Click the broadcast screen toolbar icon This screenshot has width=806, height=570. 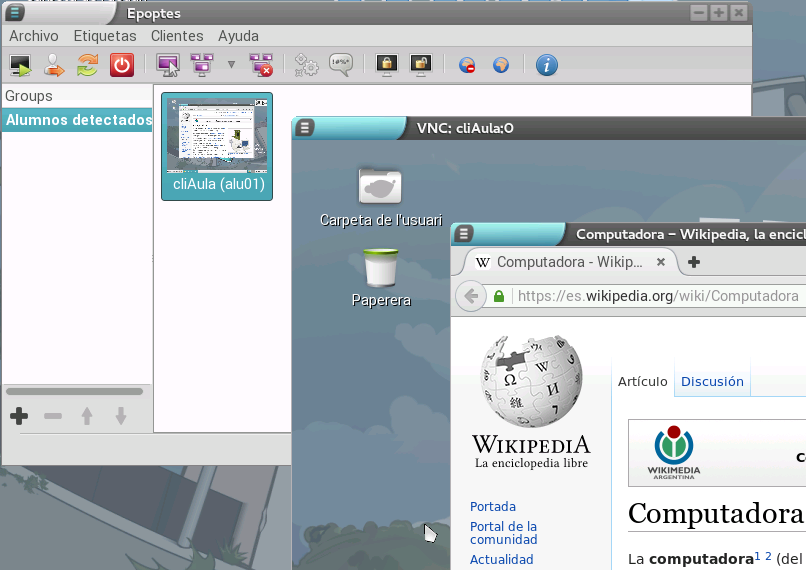click(x=202, y=65)
